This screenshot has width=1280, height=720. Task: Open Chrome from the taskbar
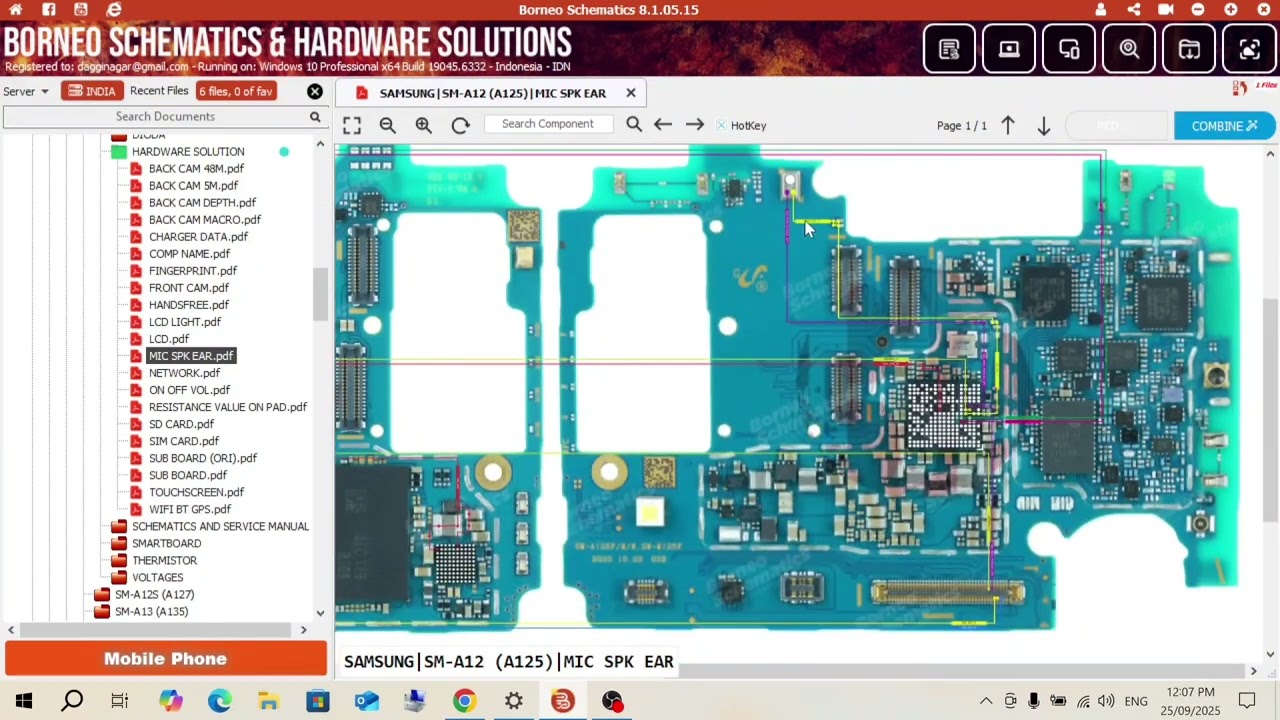(464, 701)
